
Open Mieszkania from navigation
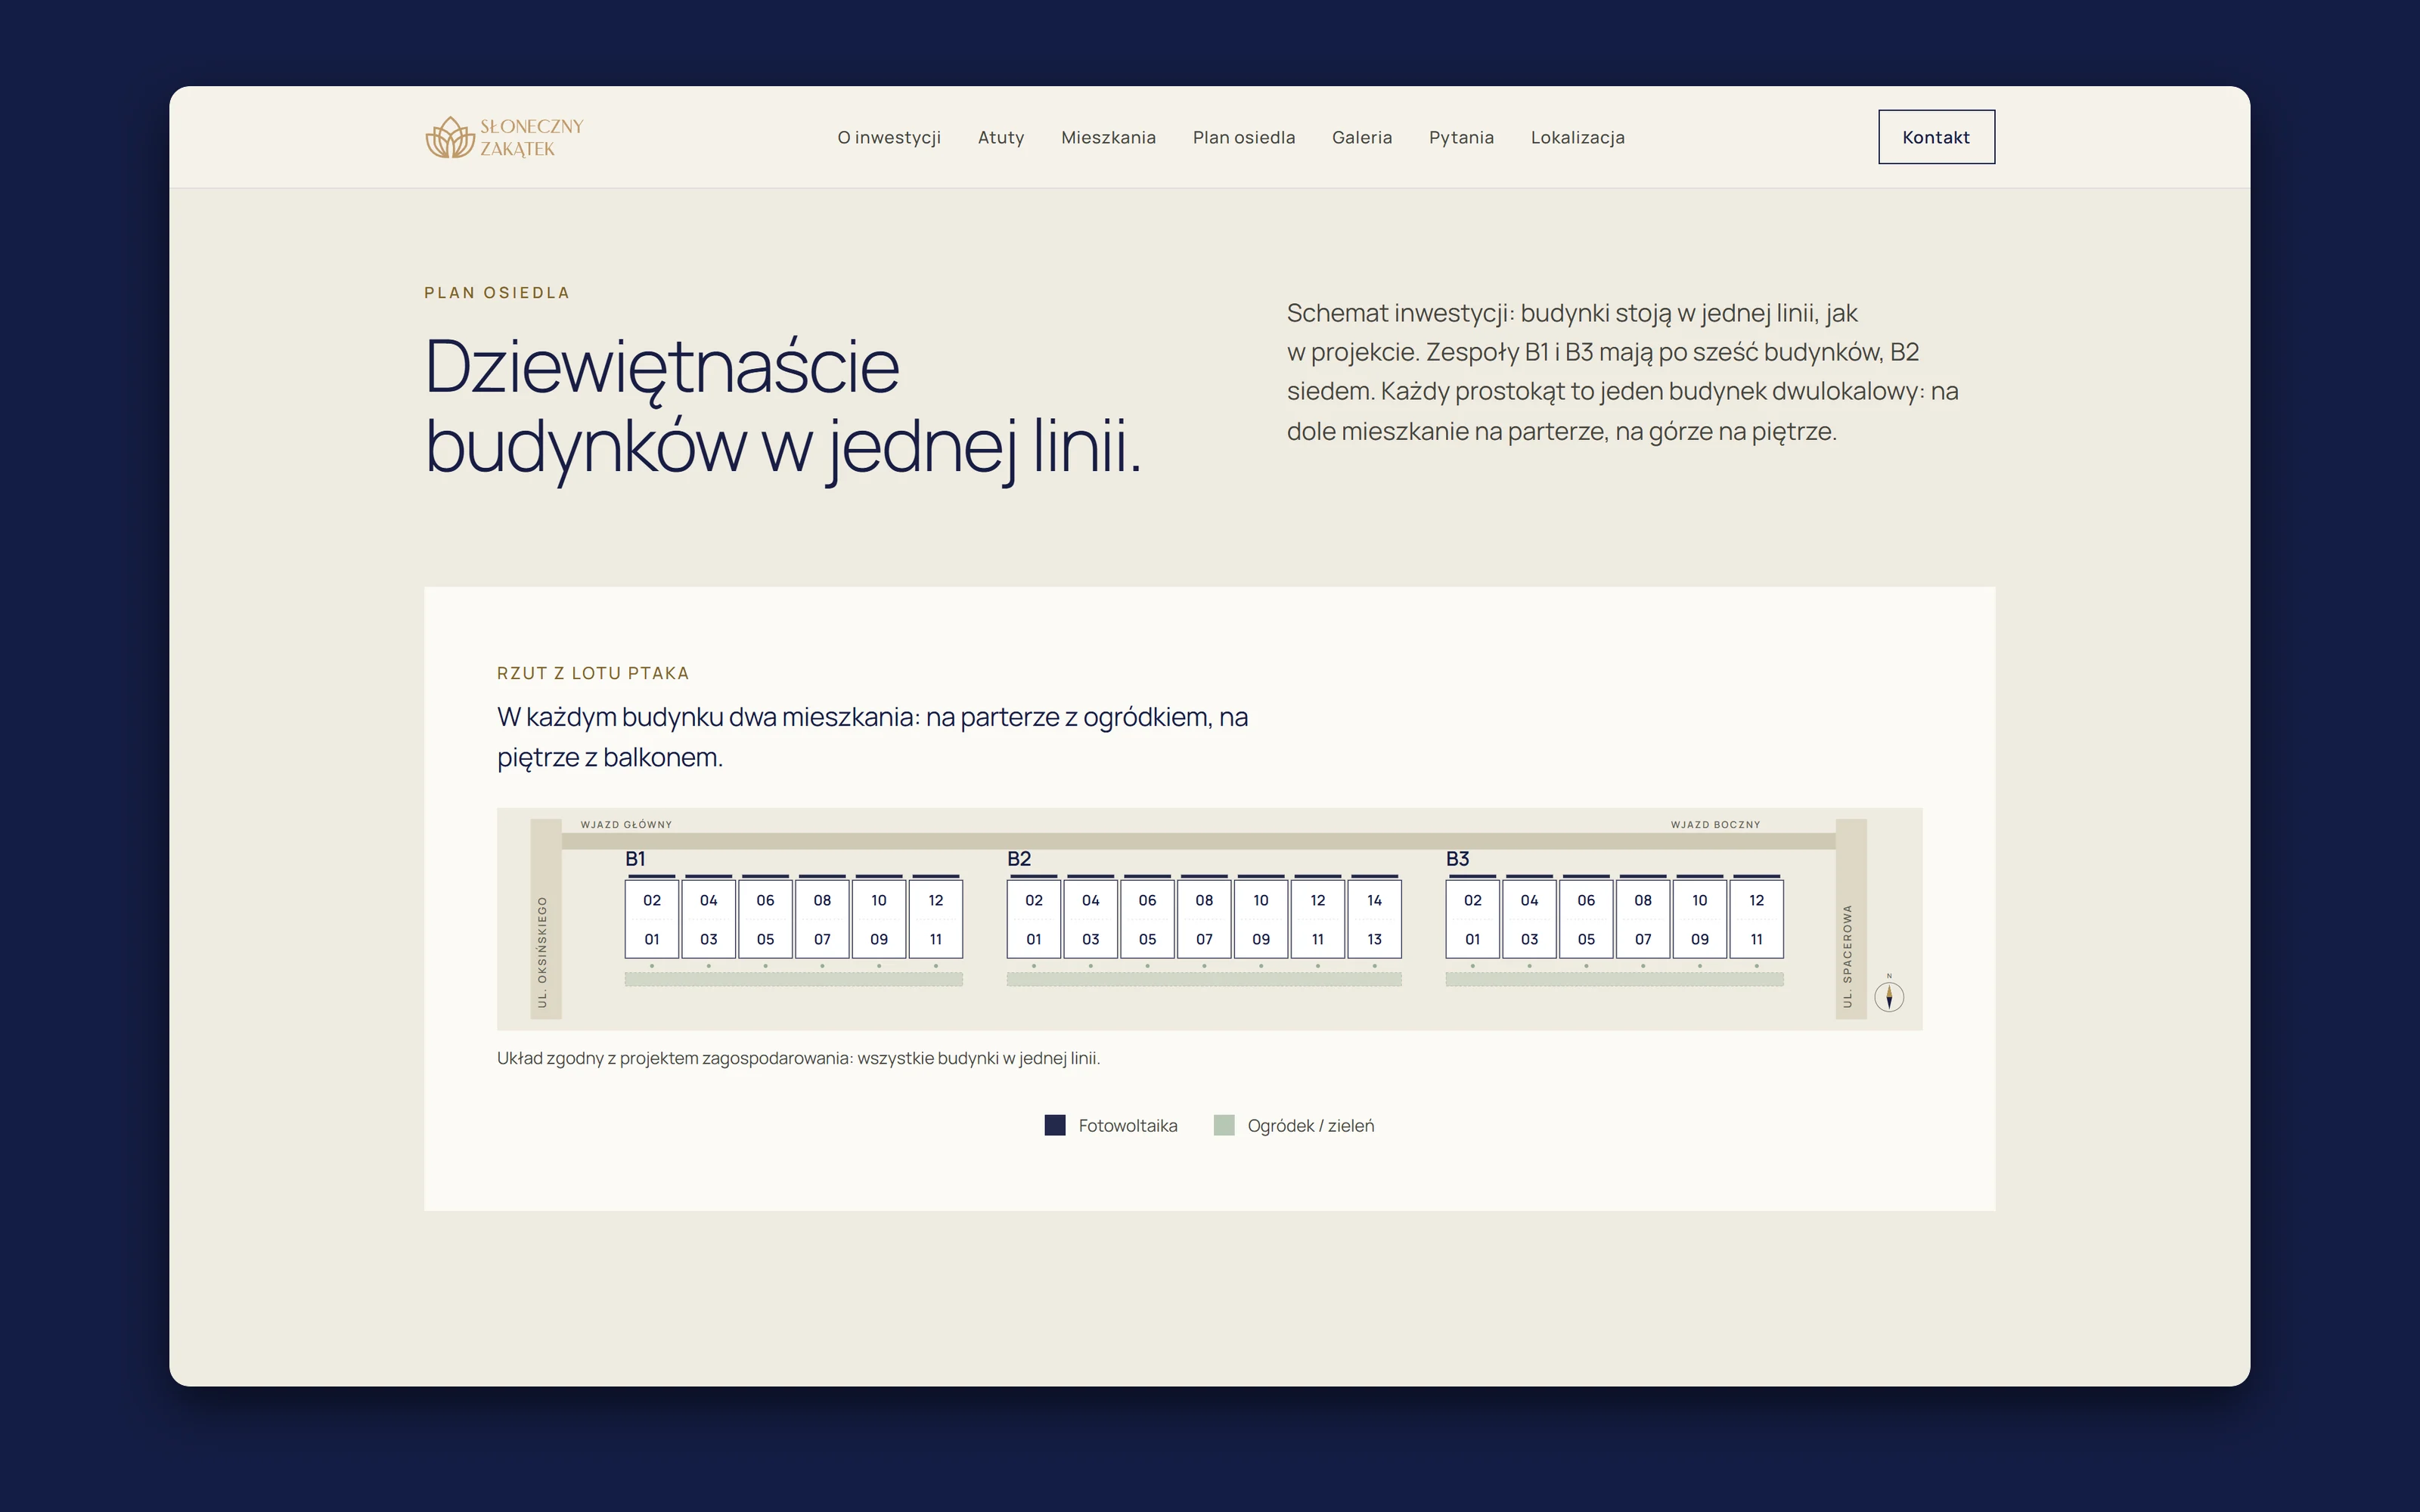(1108, 137)
